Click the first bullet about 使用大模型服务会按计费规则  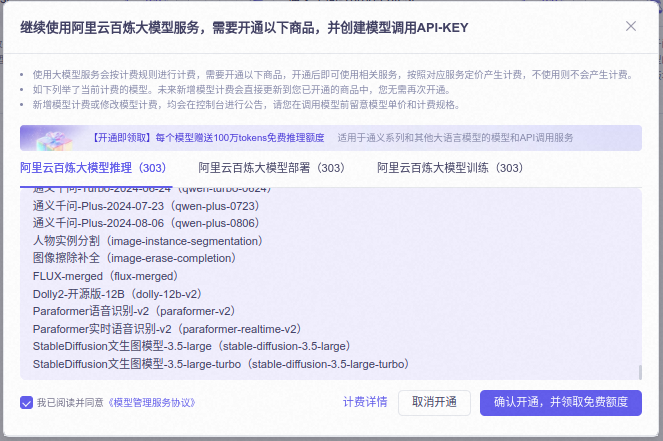334,75
